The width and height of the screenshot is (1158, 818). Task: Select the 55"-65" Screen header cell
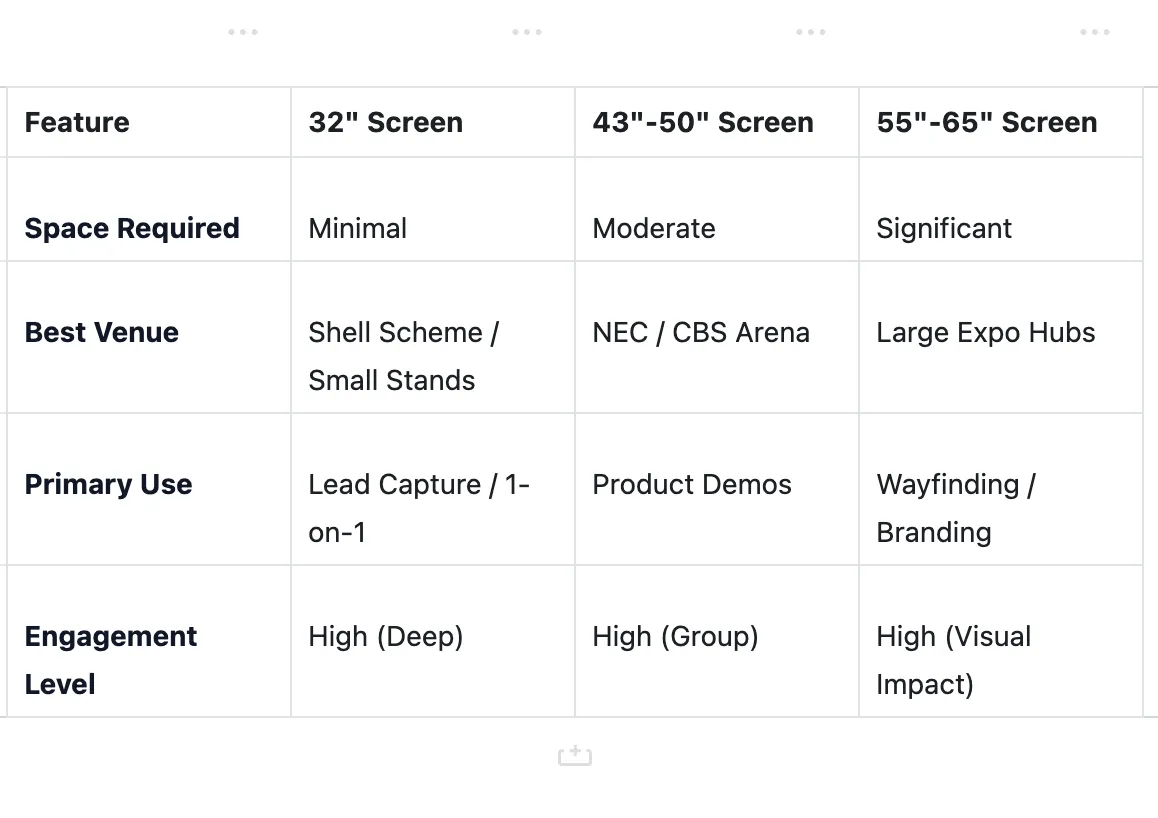click(x=987, y=123)
